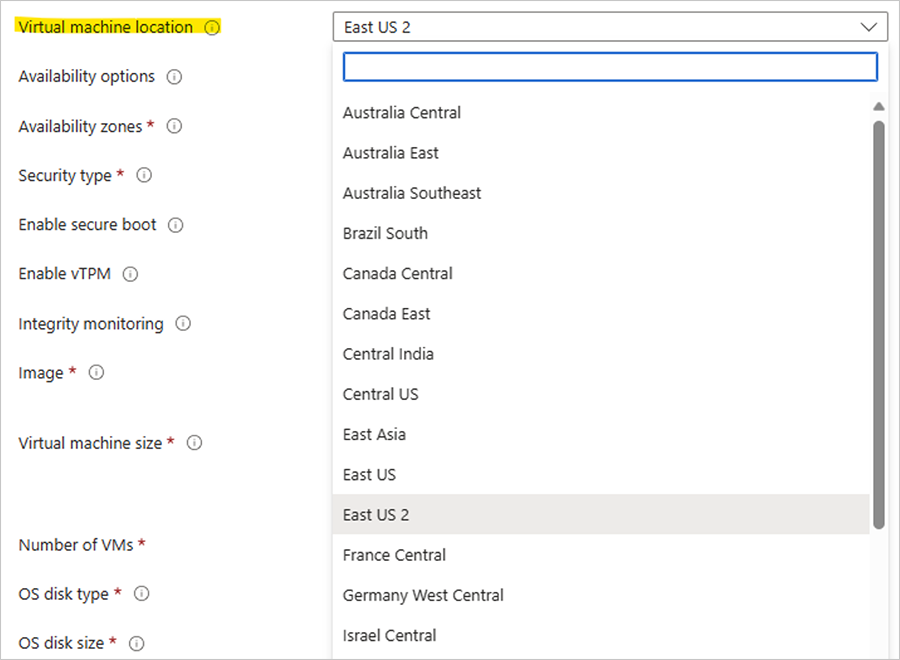Click info icon beside Integrity monitoring
900x660 pixels.
(183, 324)
